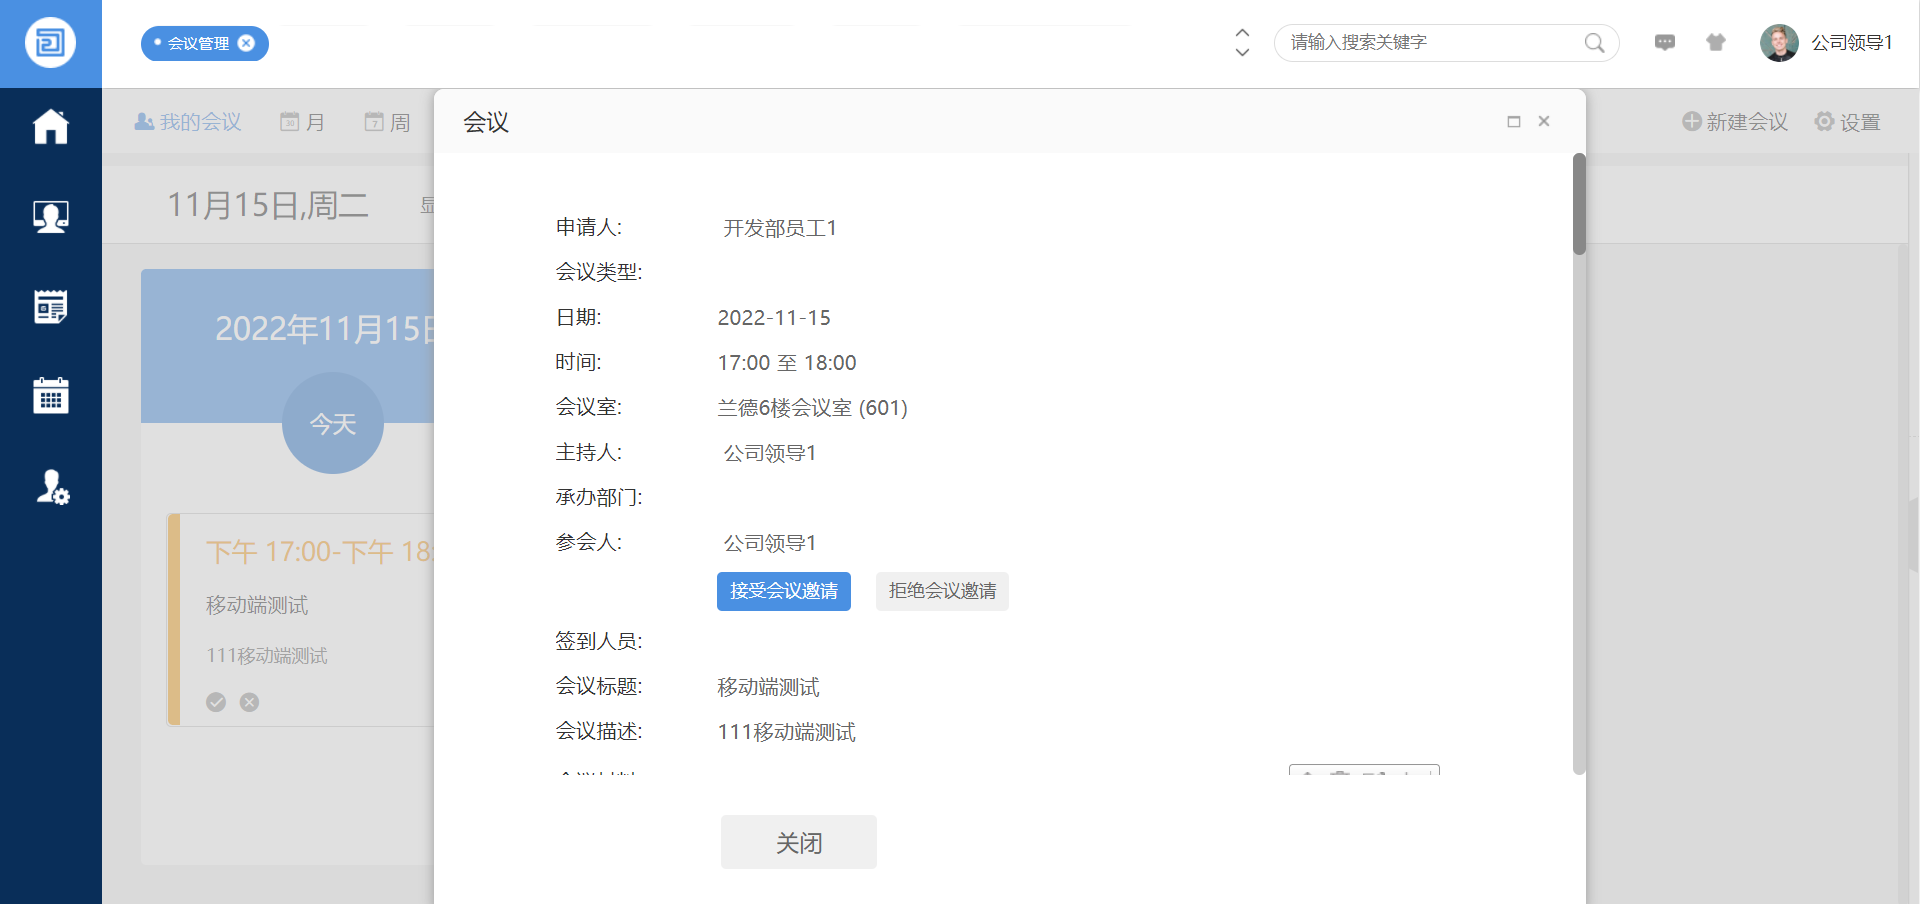
Task: Open the news sidebar icon
Action: pos(51,307)
